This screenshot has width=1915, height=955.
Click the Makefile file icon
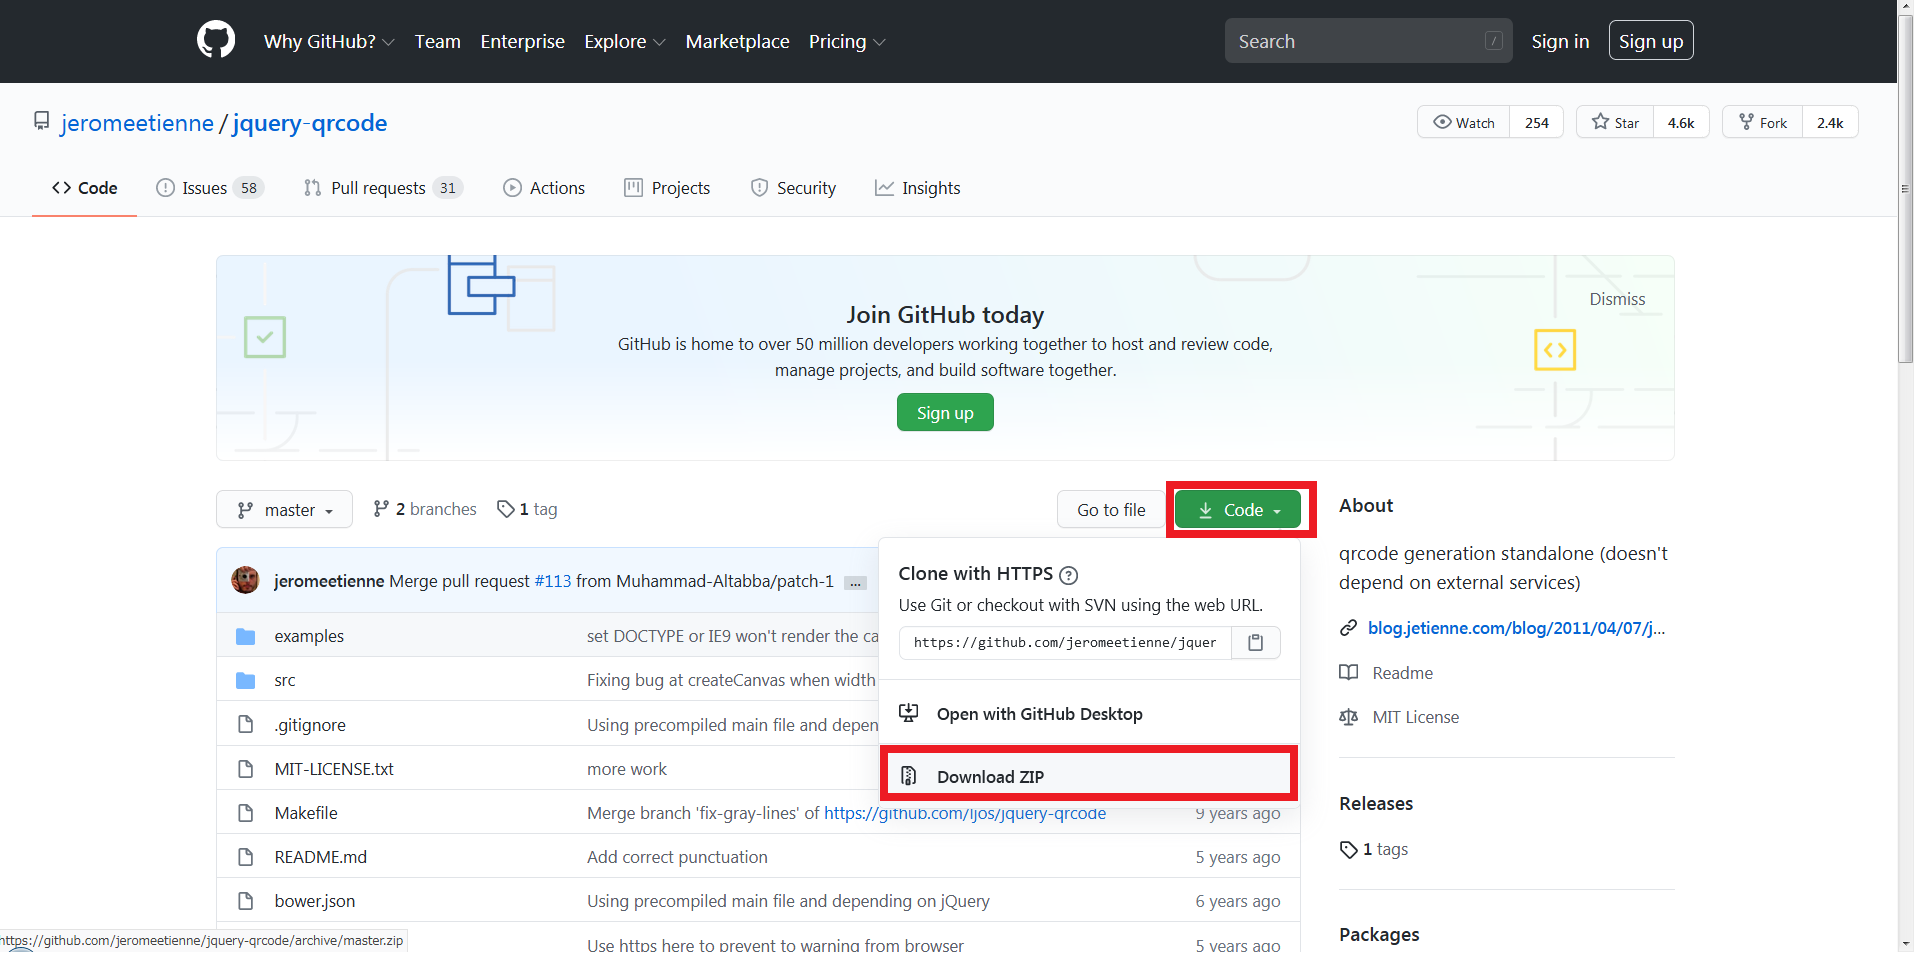(246, 812)
